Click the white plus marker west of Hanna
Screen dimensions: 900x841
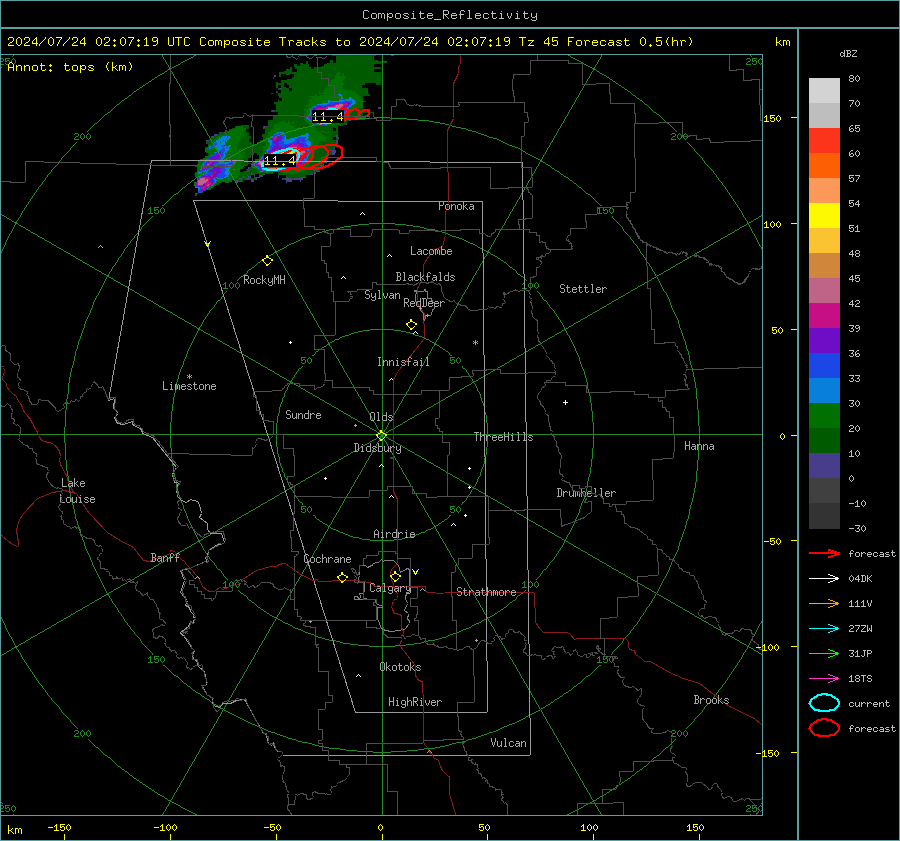click(565, 402)
